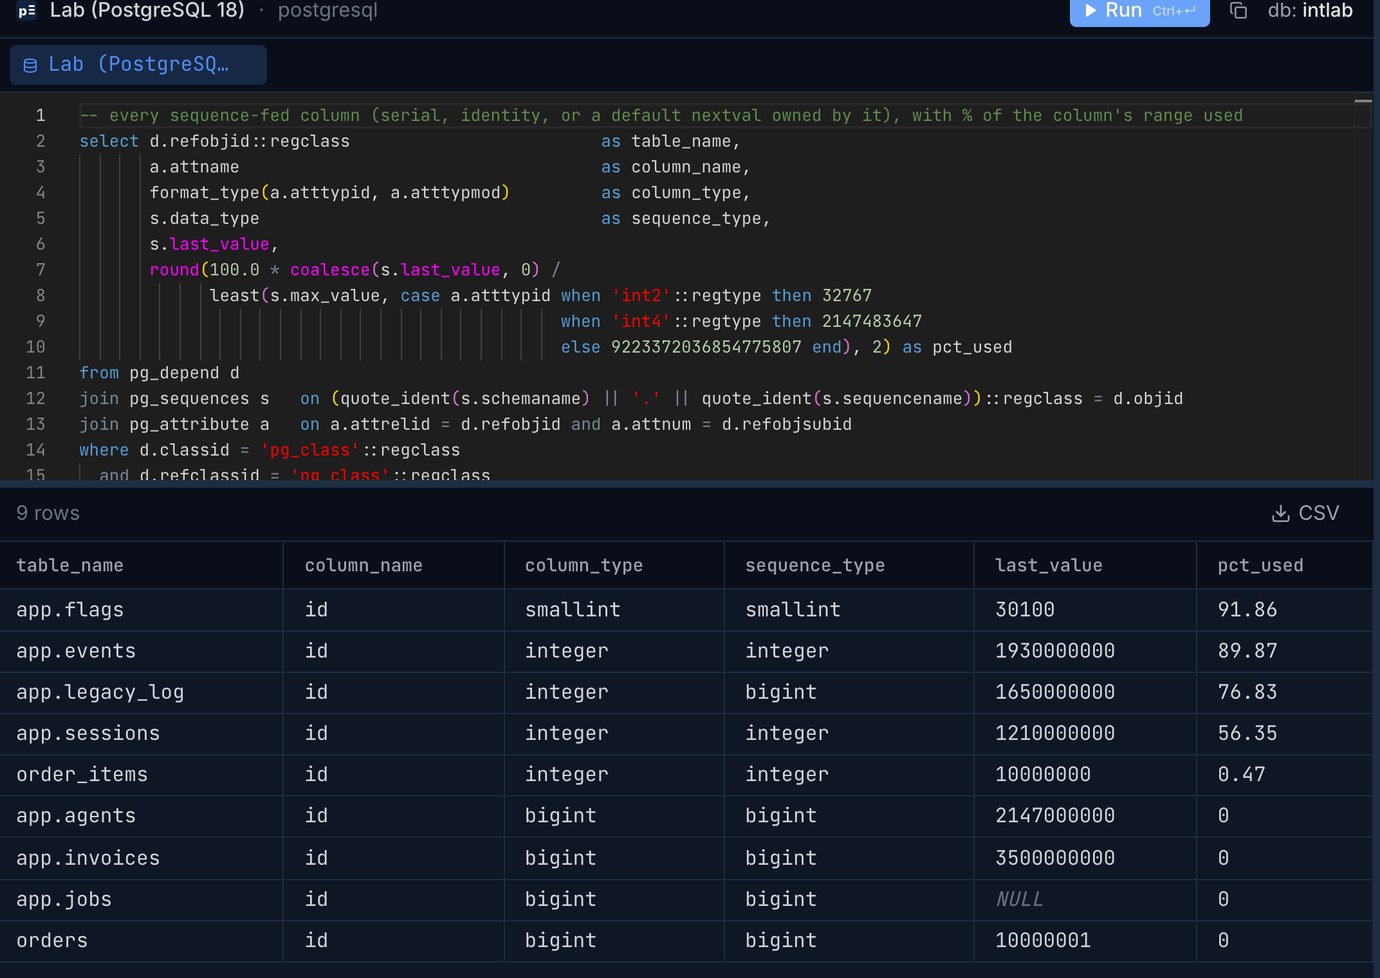Select the app.events row cell
1380x978 pixels.
(x=141, y=651)
